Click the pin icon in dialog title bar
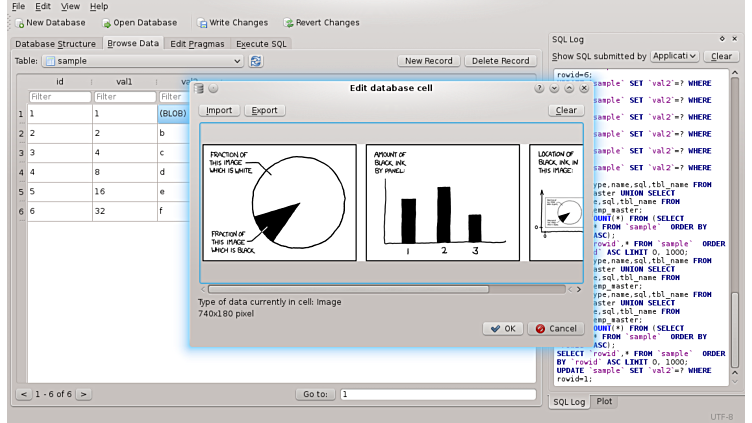Image resolution: width=752 pixels, height=423 pixels. (213, 88)
